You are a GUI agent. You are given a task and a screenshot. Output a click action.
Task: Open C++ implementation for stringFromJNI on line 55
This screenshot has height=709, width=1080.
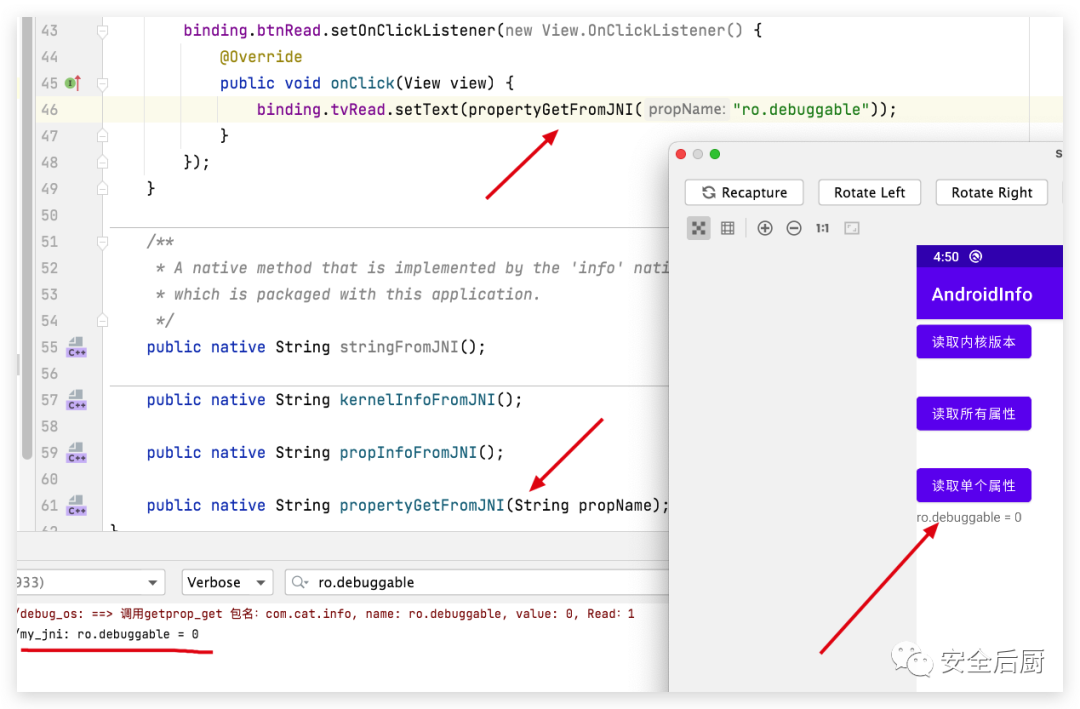click(x=76, y=348)
